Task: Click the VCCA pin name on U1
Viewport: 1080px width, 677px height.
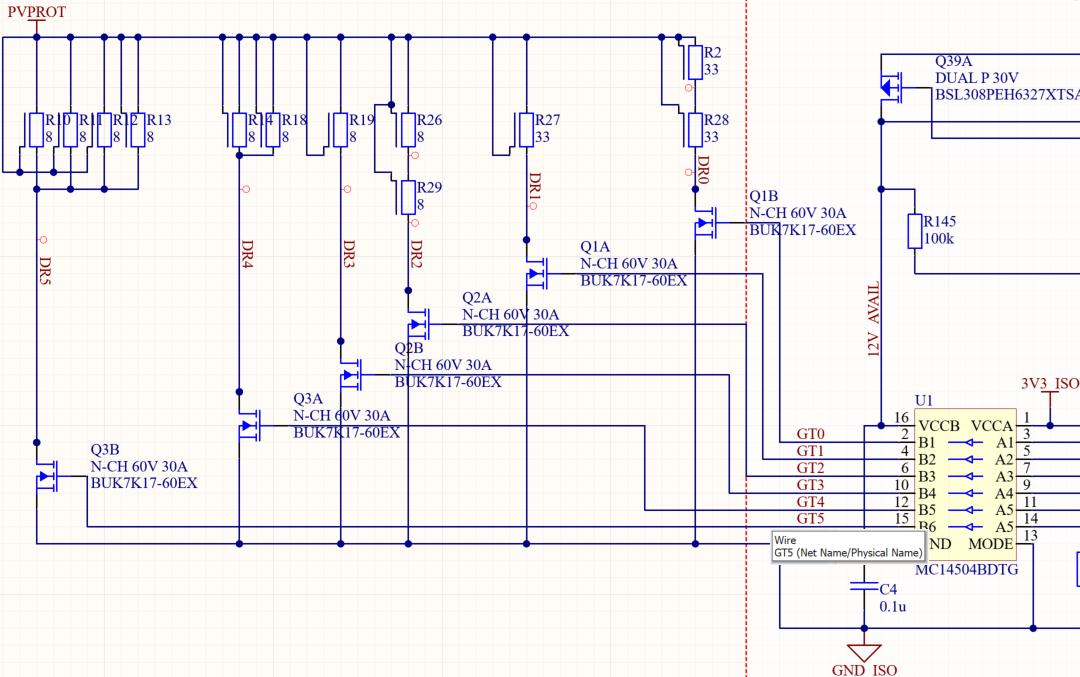Action: [x=992, y=426]
